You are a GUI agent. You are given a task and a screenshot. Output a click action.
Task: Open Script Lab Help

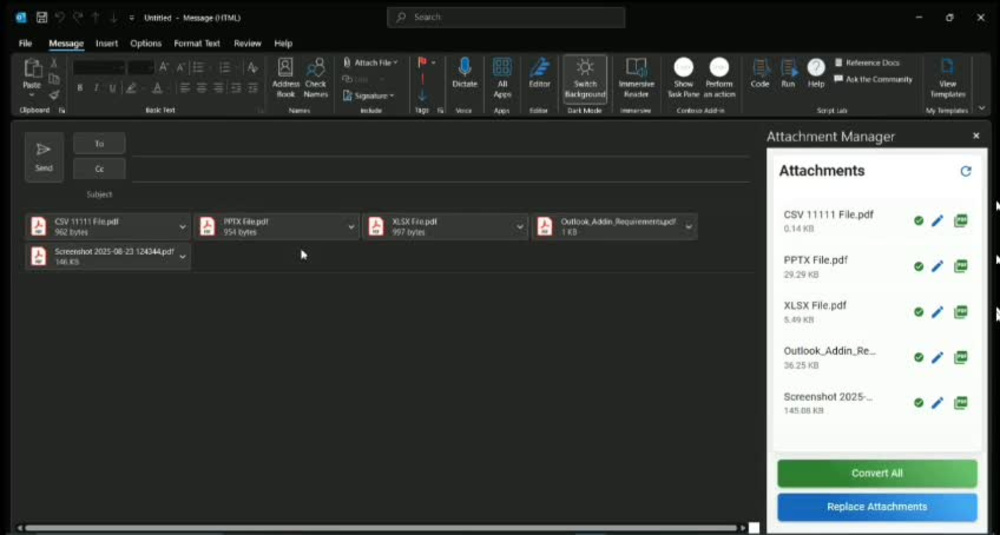pos(816,73)
